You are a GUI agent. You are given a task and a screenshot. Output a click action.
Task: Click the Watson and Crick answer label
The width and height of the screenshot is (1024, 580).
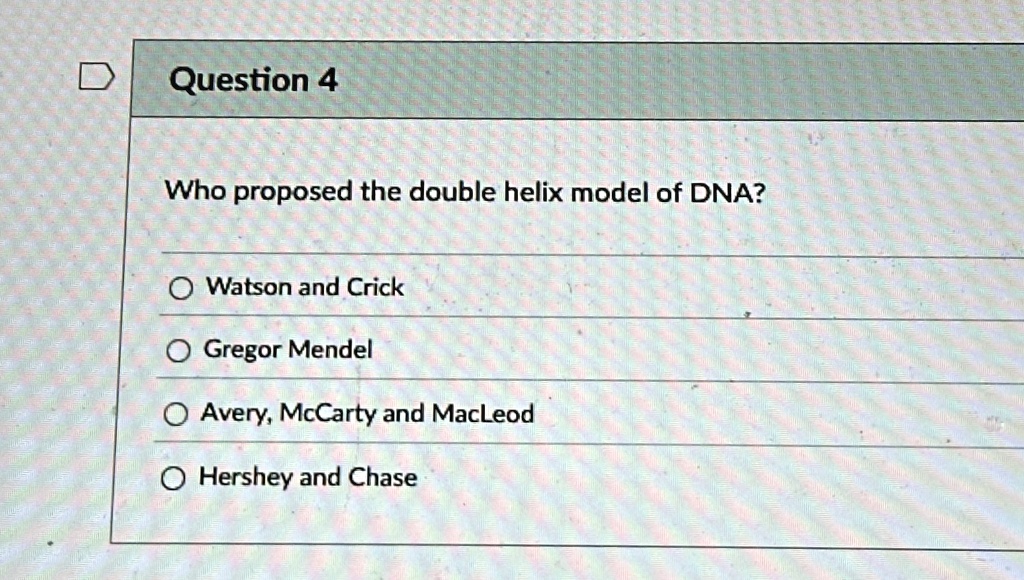tap(303, 287)
